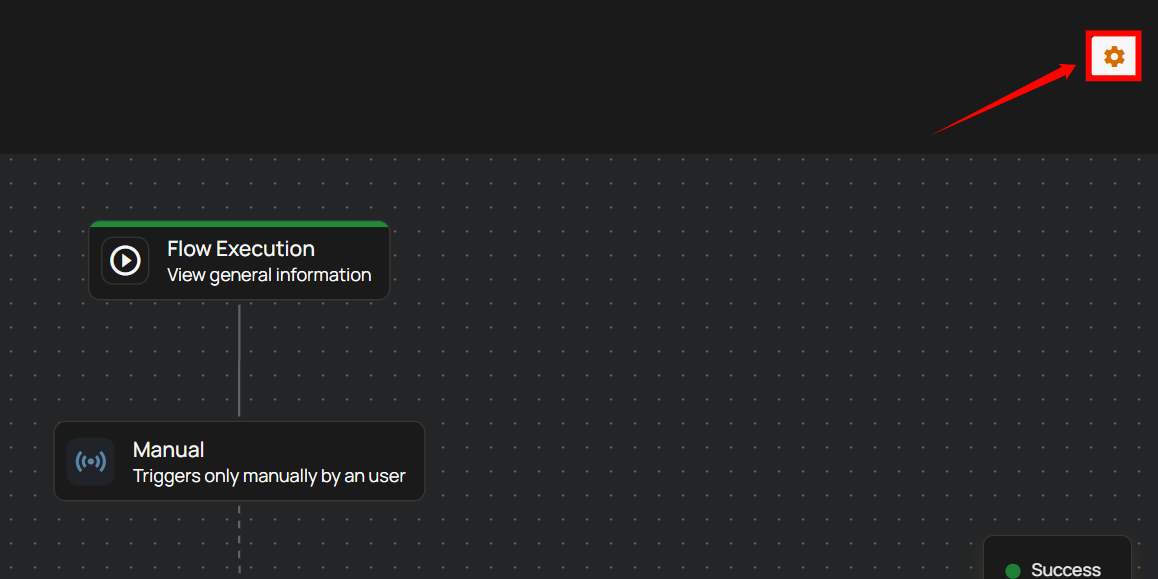Click the Success status text label

(1065, 569)
